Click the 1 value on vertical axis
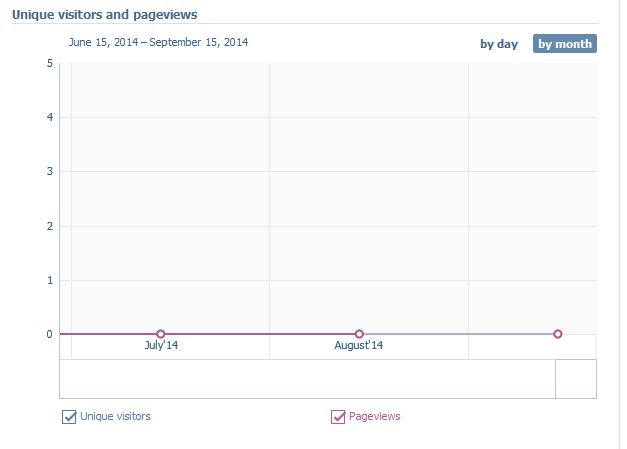This screenshot has height=449, width=627. [x=49, y=280]
